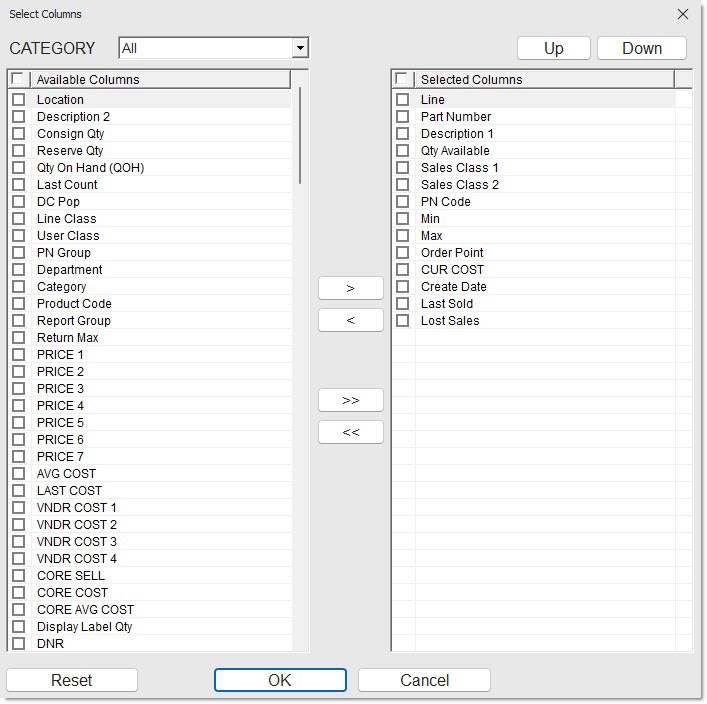The height and width of the screenshot is (704, 707).
Task: Move selected column right with > button
Action: (x=350, y=288)
